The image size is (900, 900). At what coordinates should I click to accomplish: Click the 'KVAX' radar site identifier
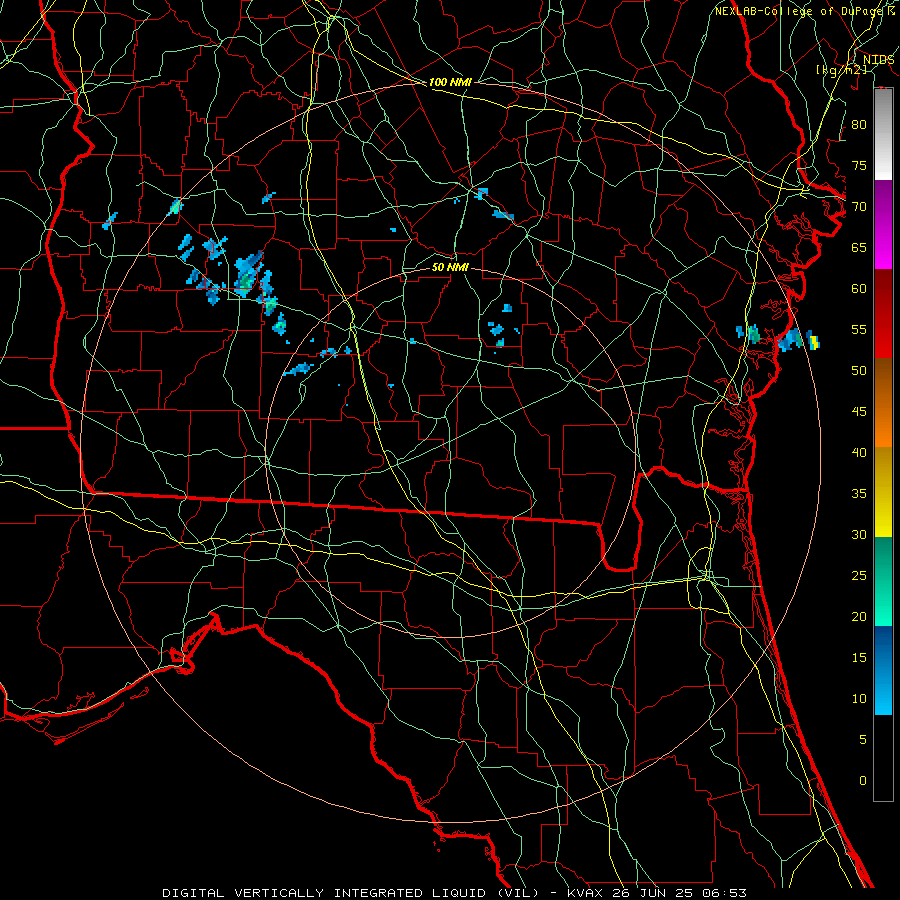point(585,893)
